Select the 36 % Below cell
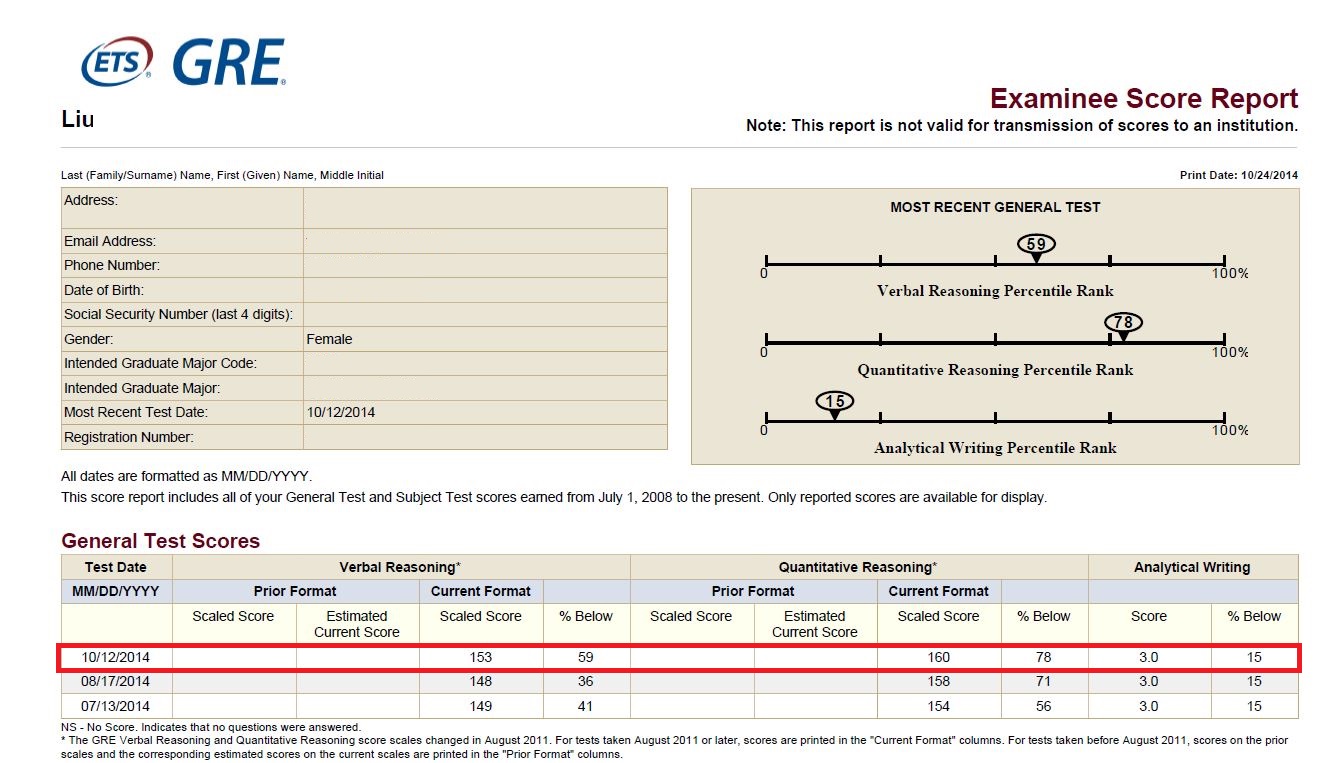Screen dimensions: 1332x763 click(x=585, y=681)
